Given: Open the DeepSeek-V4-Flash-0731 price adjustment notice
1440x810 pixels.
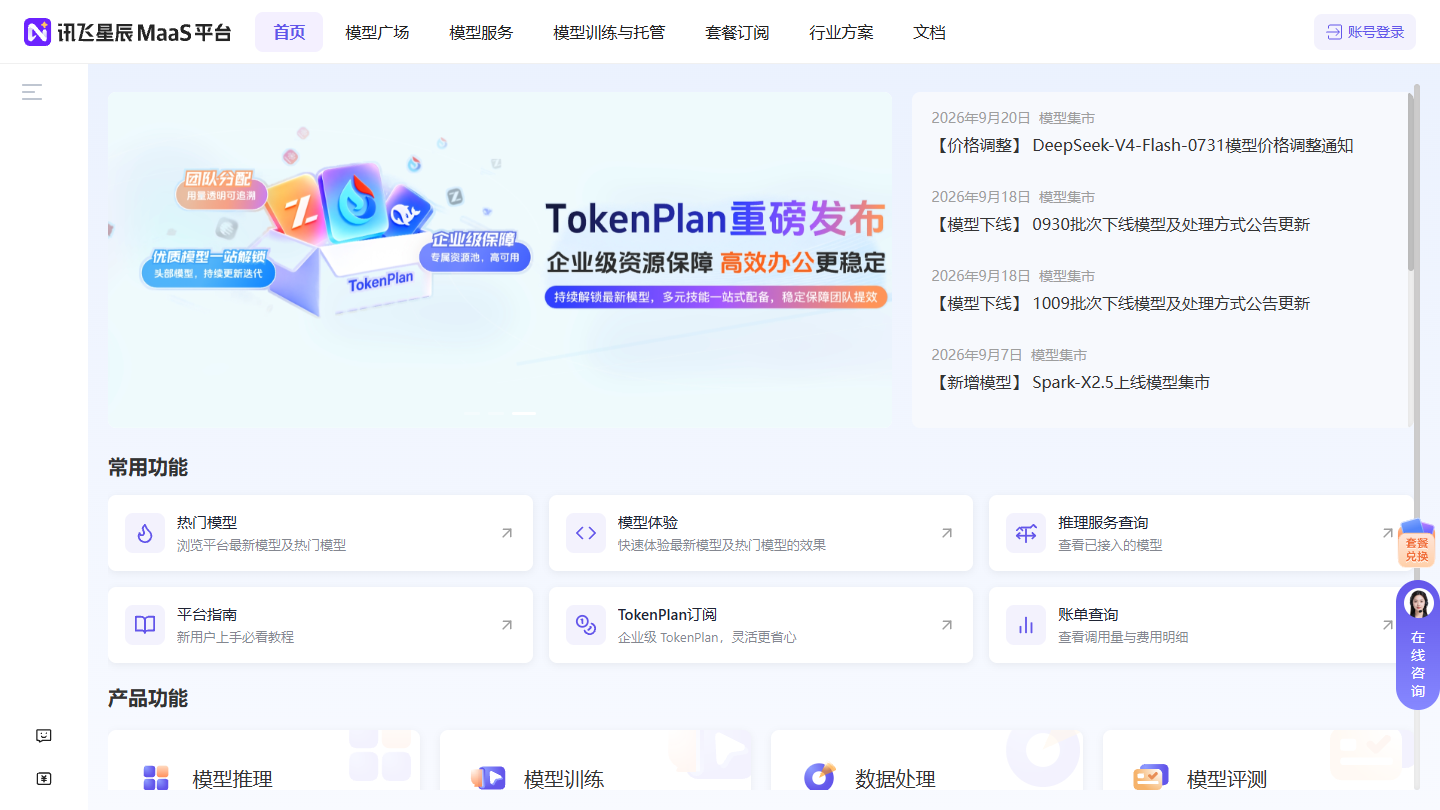Looking at the screenshot, I should [x=1142, y=146].
